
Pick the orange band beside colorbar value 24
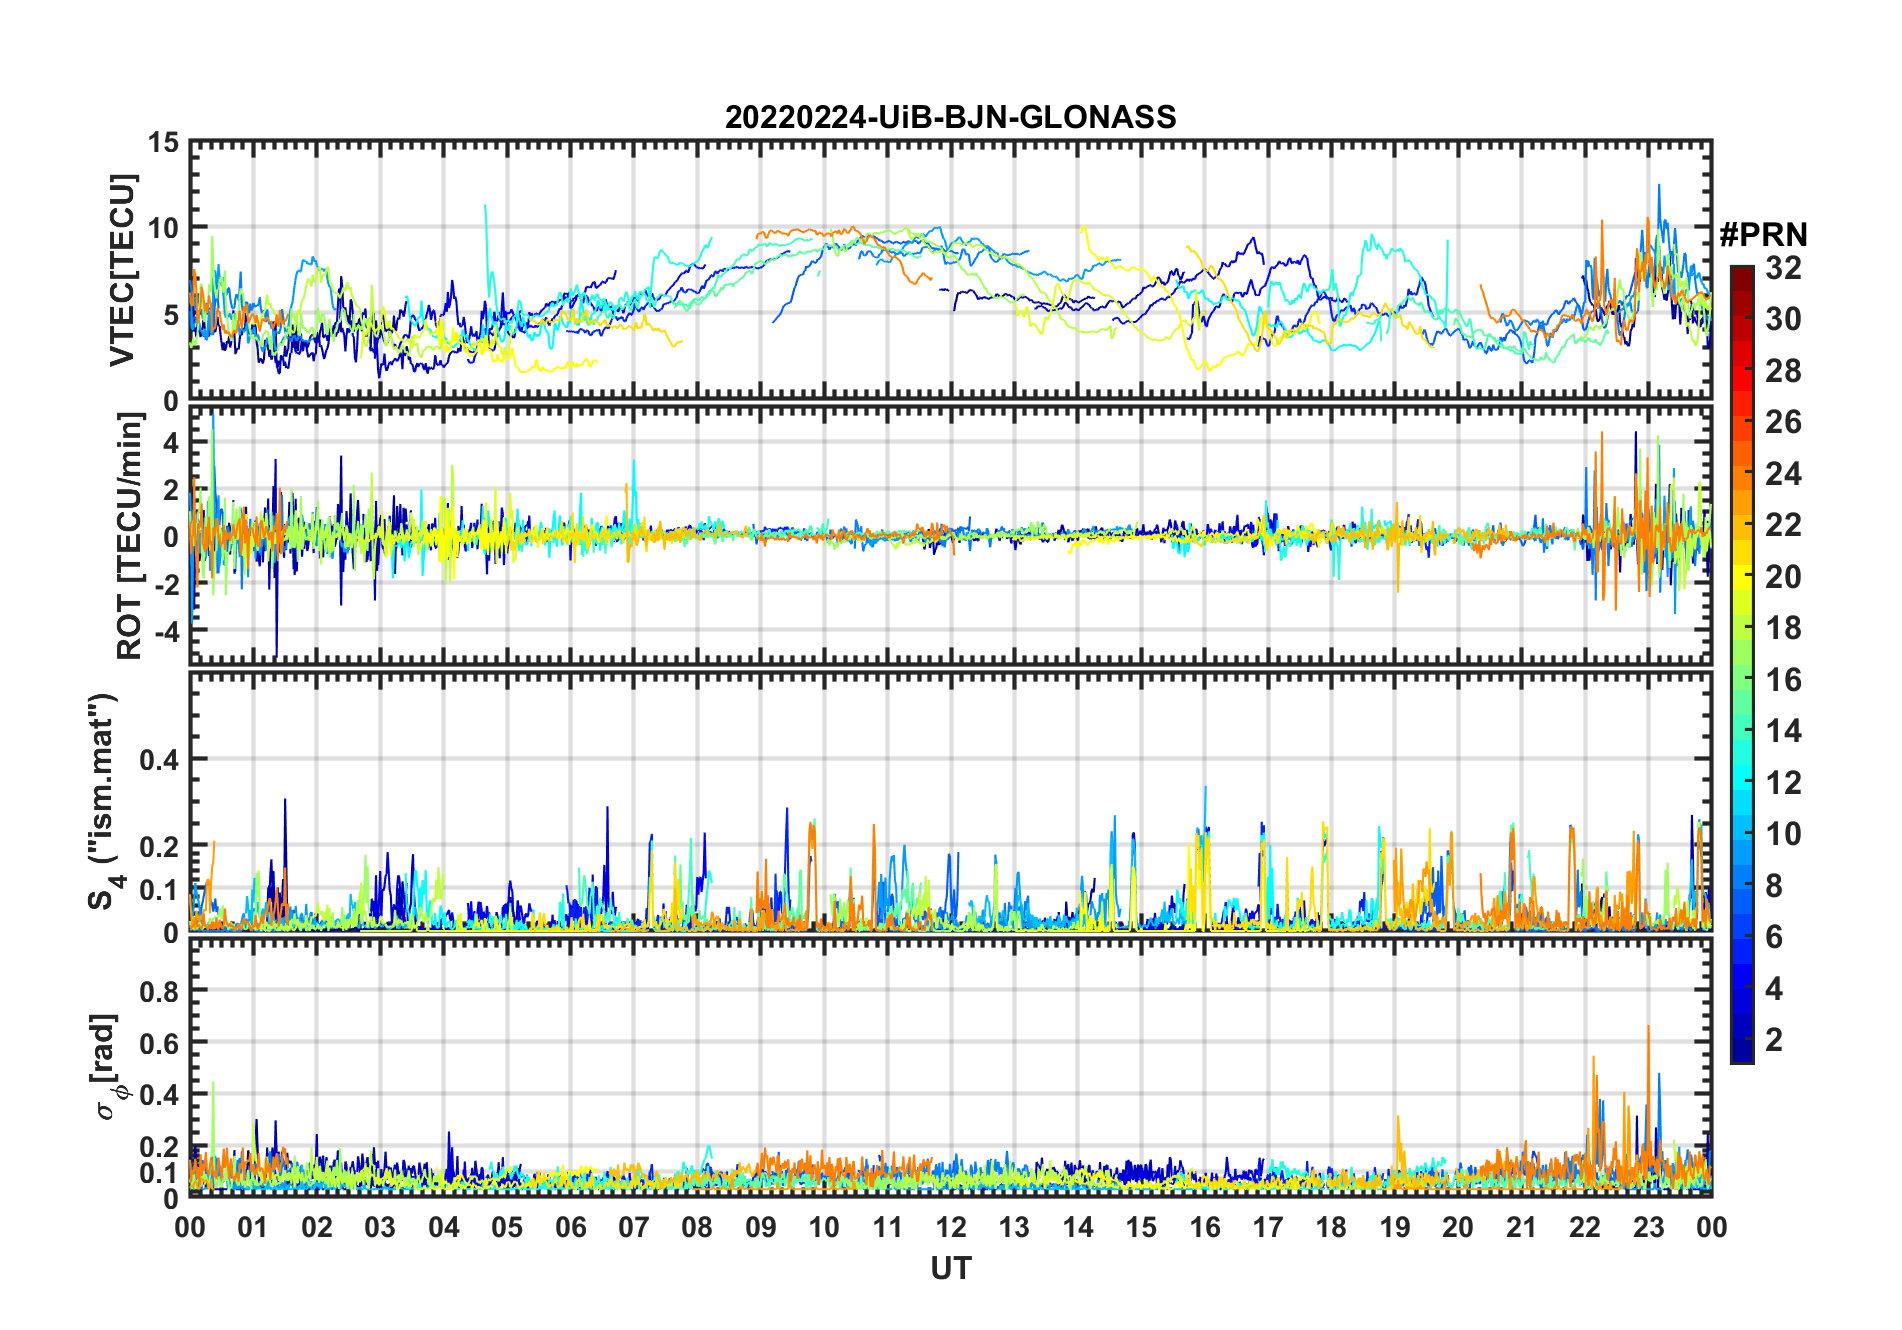[x=1742, y=472]
